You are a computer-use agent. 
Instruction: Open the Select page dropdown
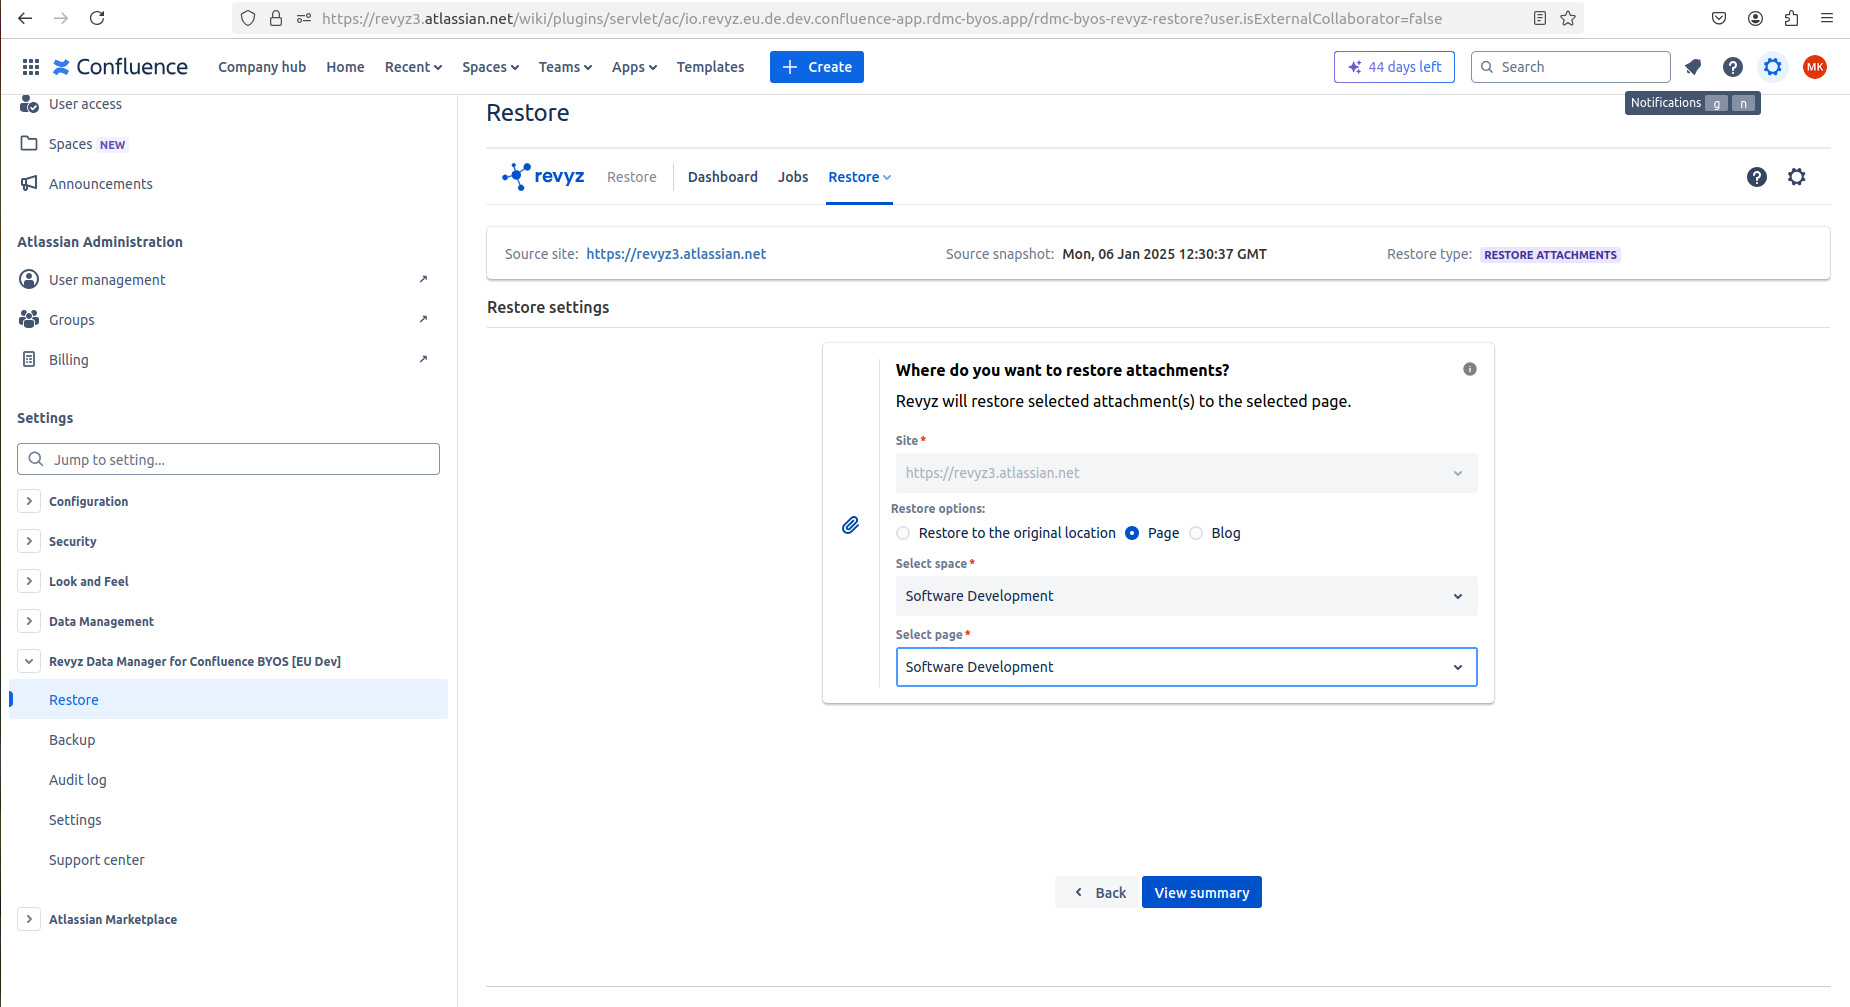point(1186,667)
